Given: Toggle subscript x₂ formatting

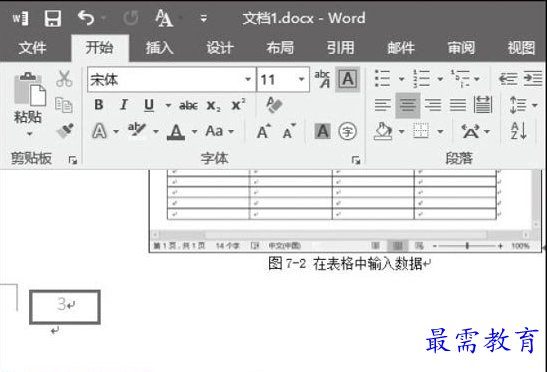Looking at the screenshot, I should pyautogui.click(x=213, y=105).
